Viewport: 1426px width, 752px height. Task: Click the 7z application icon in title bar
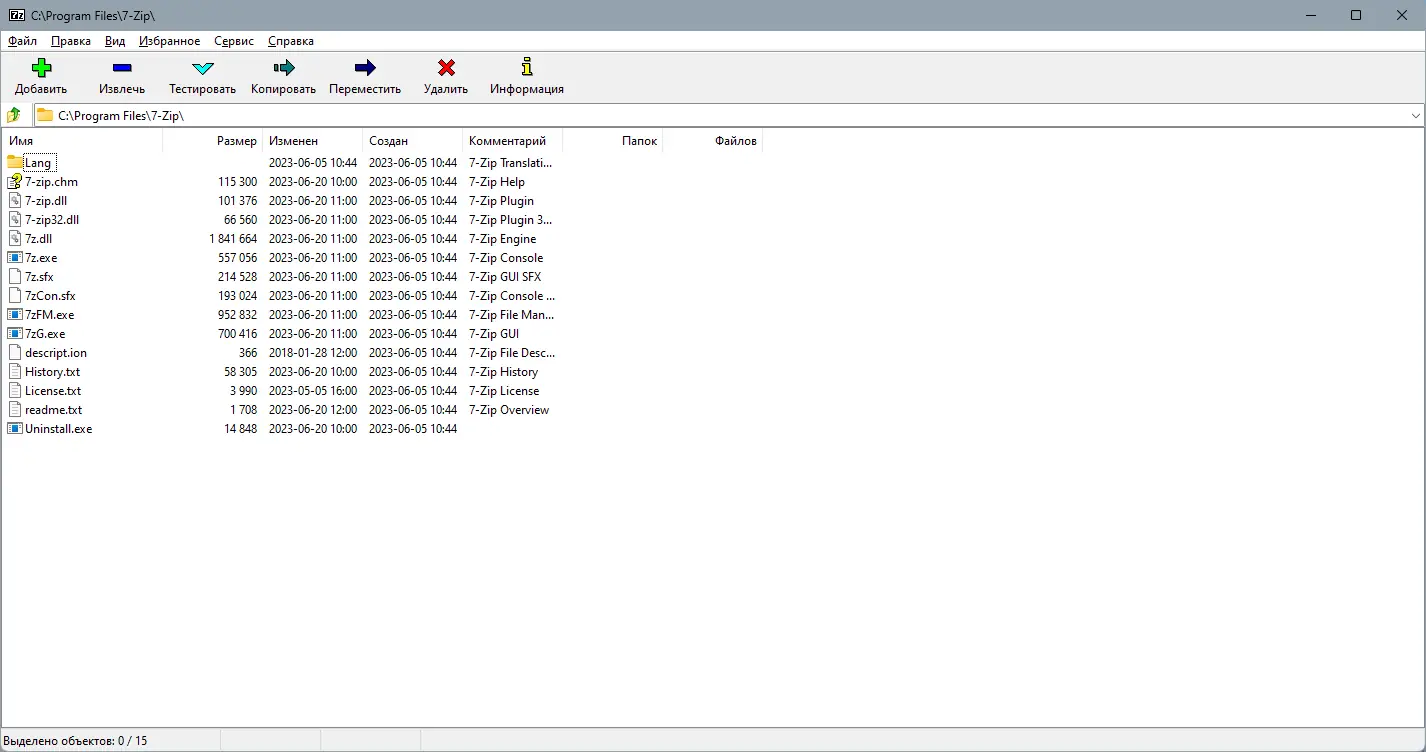click(17, 15)
